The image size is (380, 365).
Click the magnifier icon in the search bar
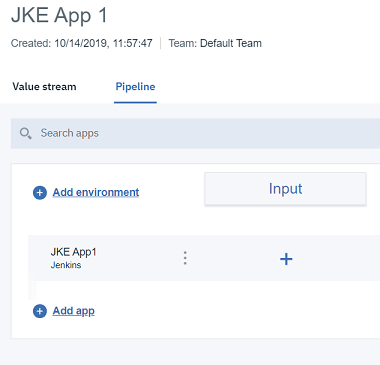26,133
